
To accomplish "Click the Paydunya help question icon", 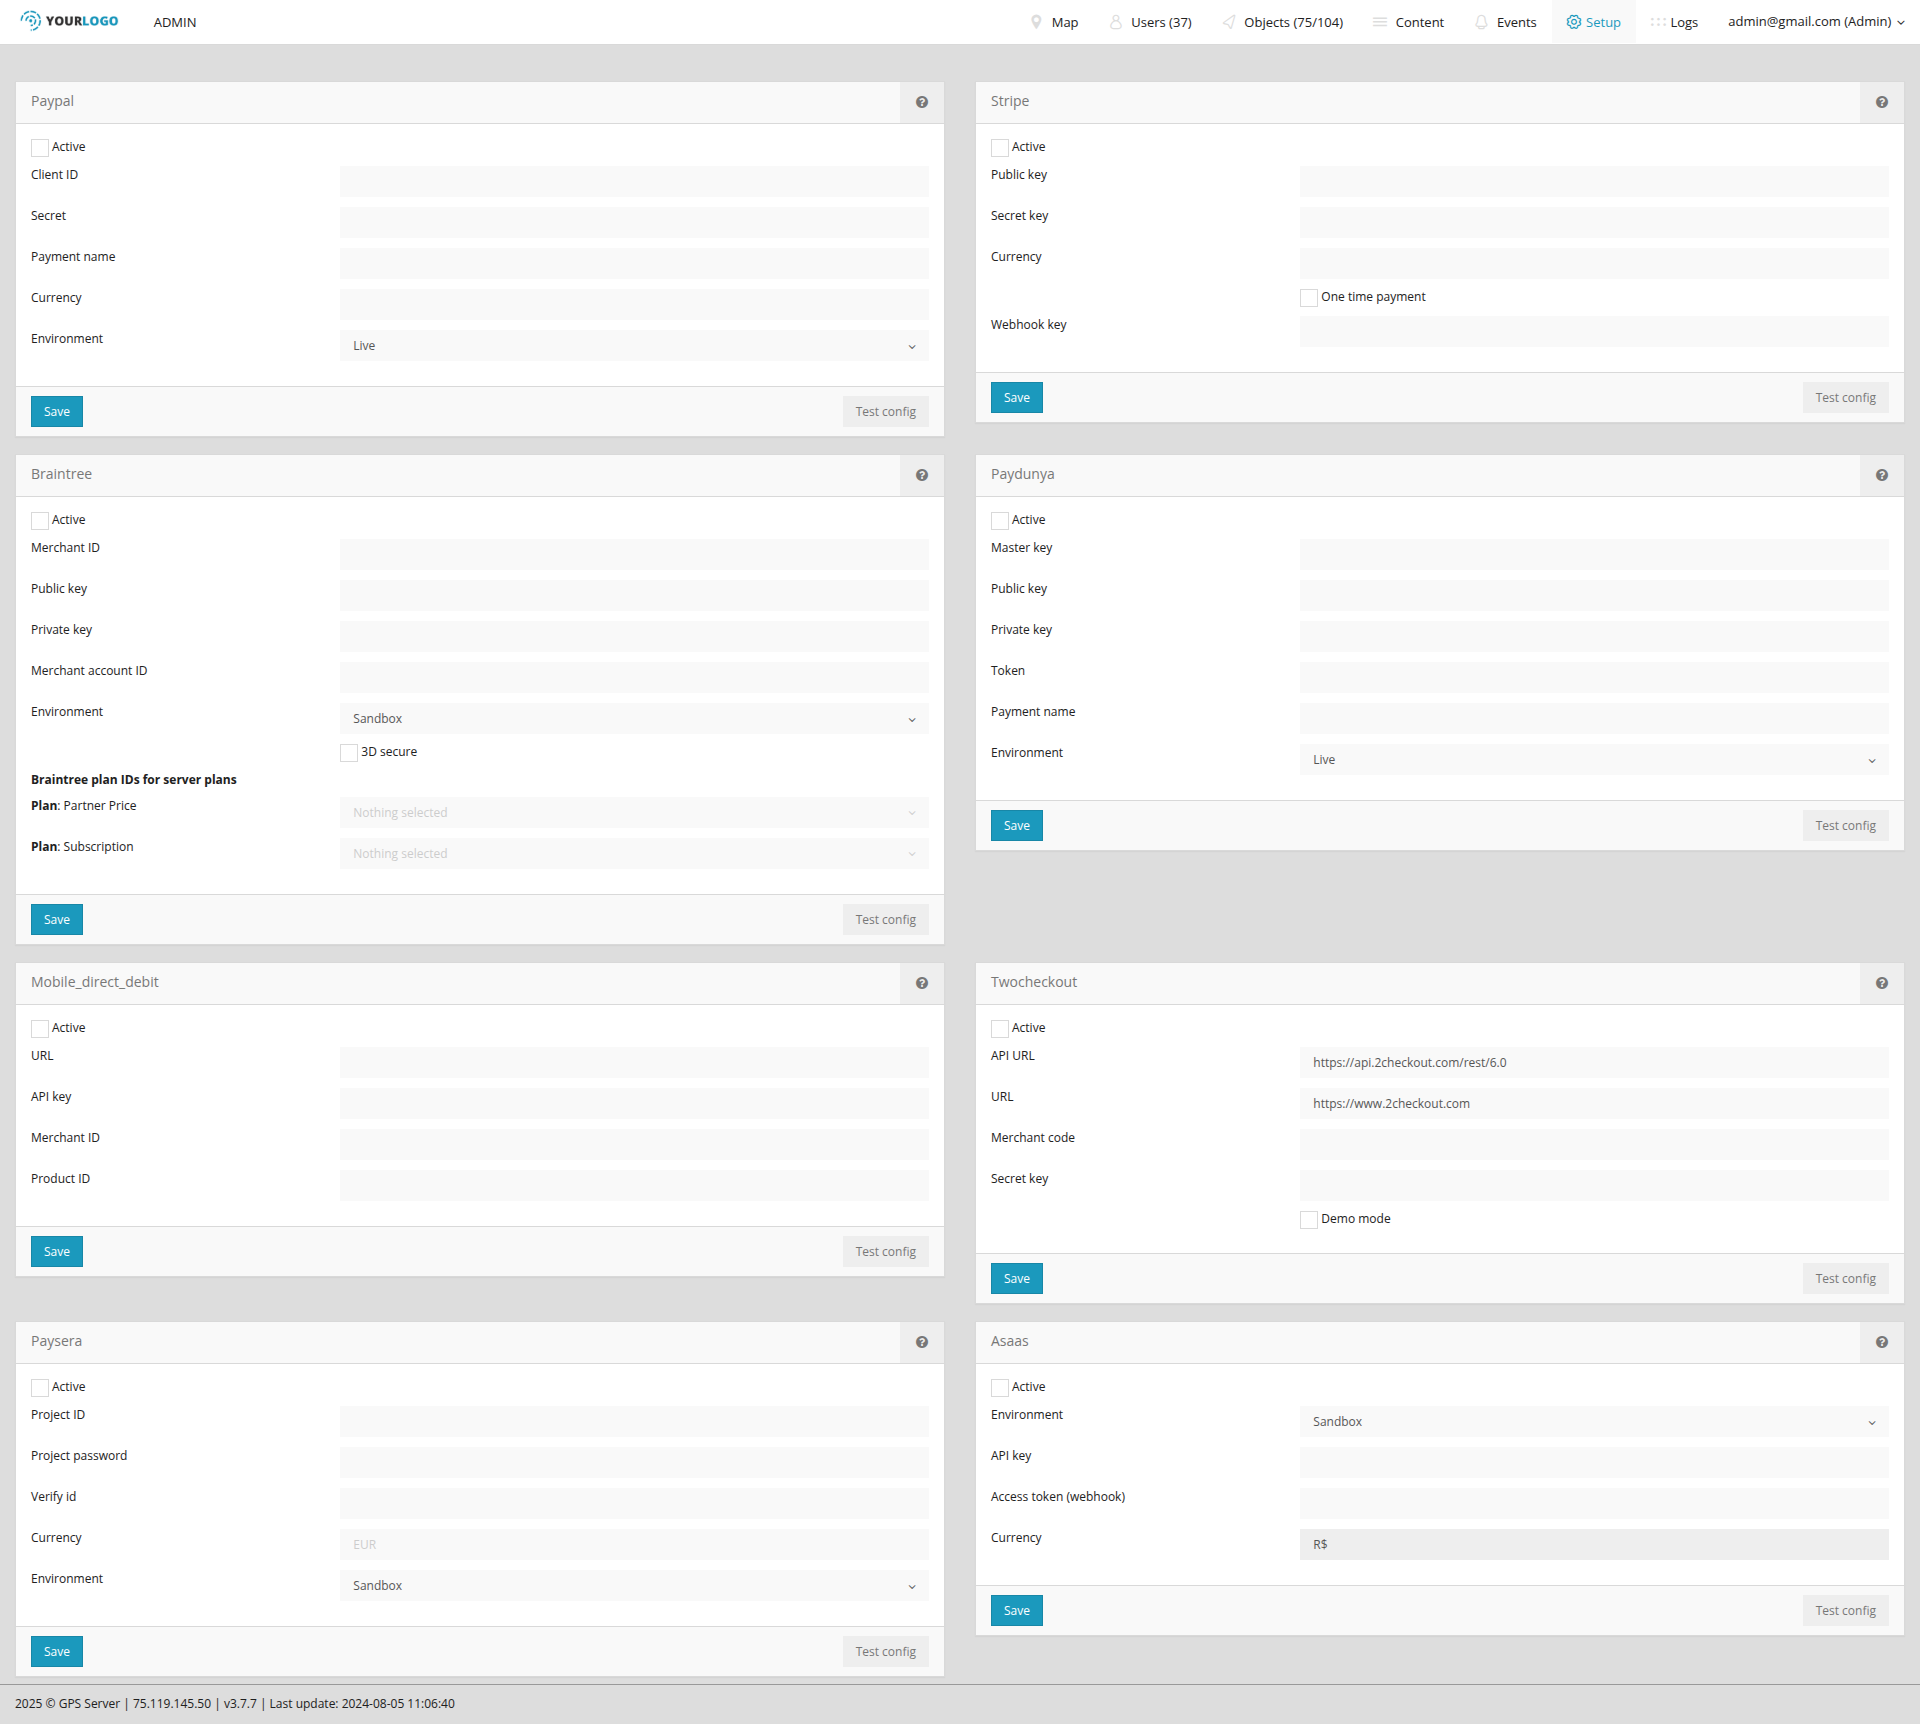I will point(1882,475).
